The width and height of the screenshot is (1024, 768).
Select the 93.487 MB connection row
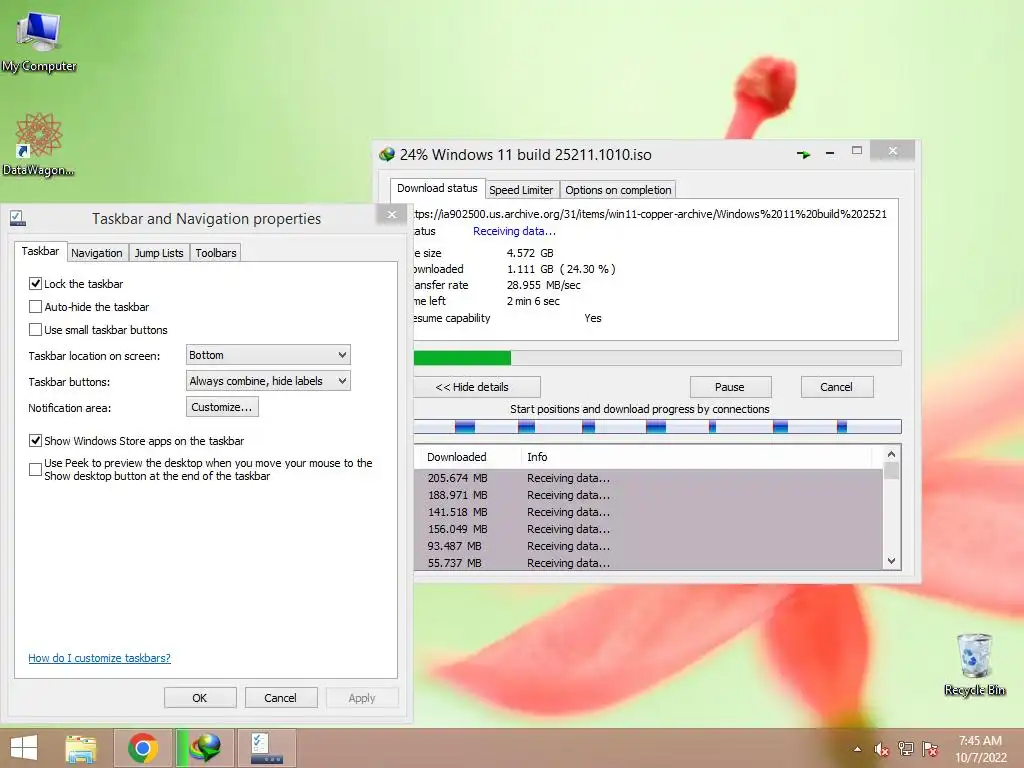click(648, 546)
